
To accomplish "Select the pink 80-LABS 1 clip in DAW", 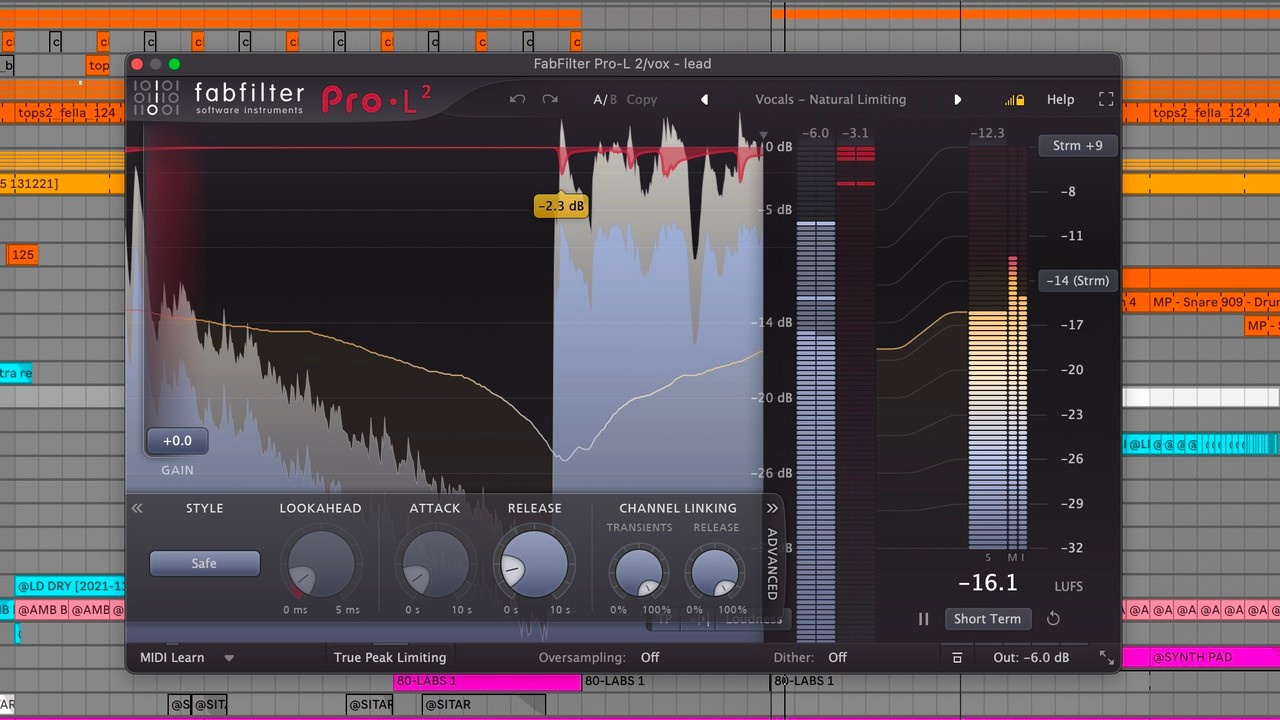I will click(x=487, y=682).
